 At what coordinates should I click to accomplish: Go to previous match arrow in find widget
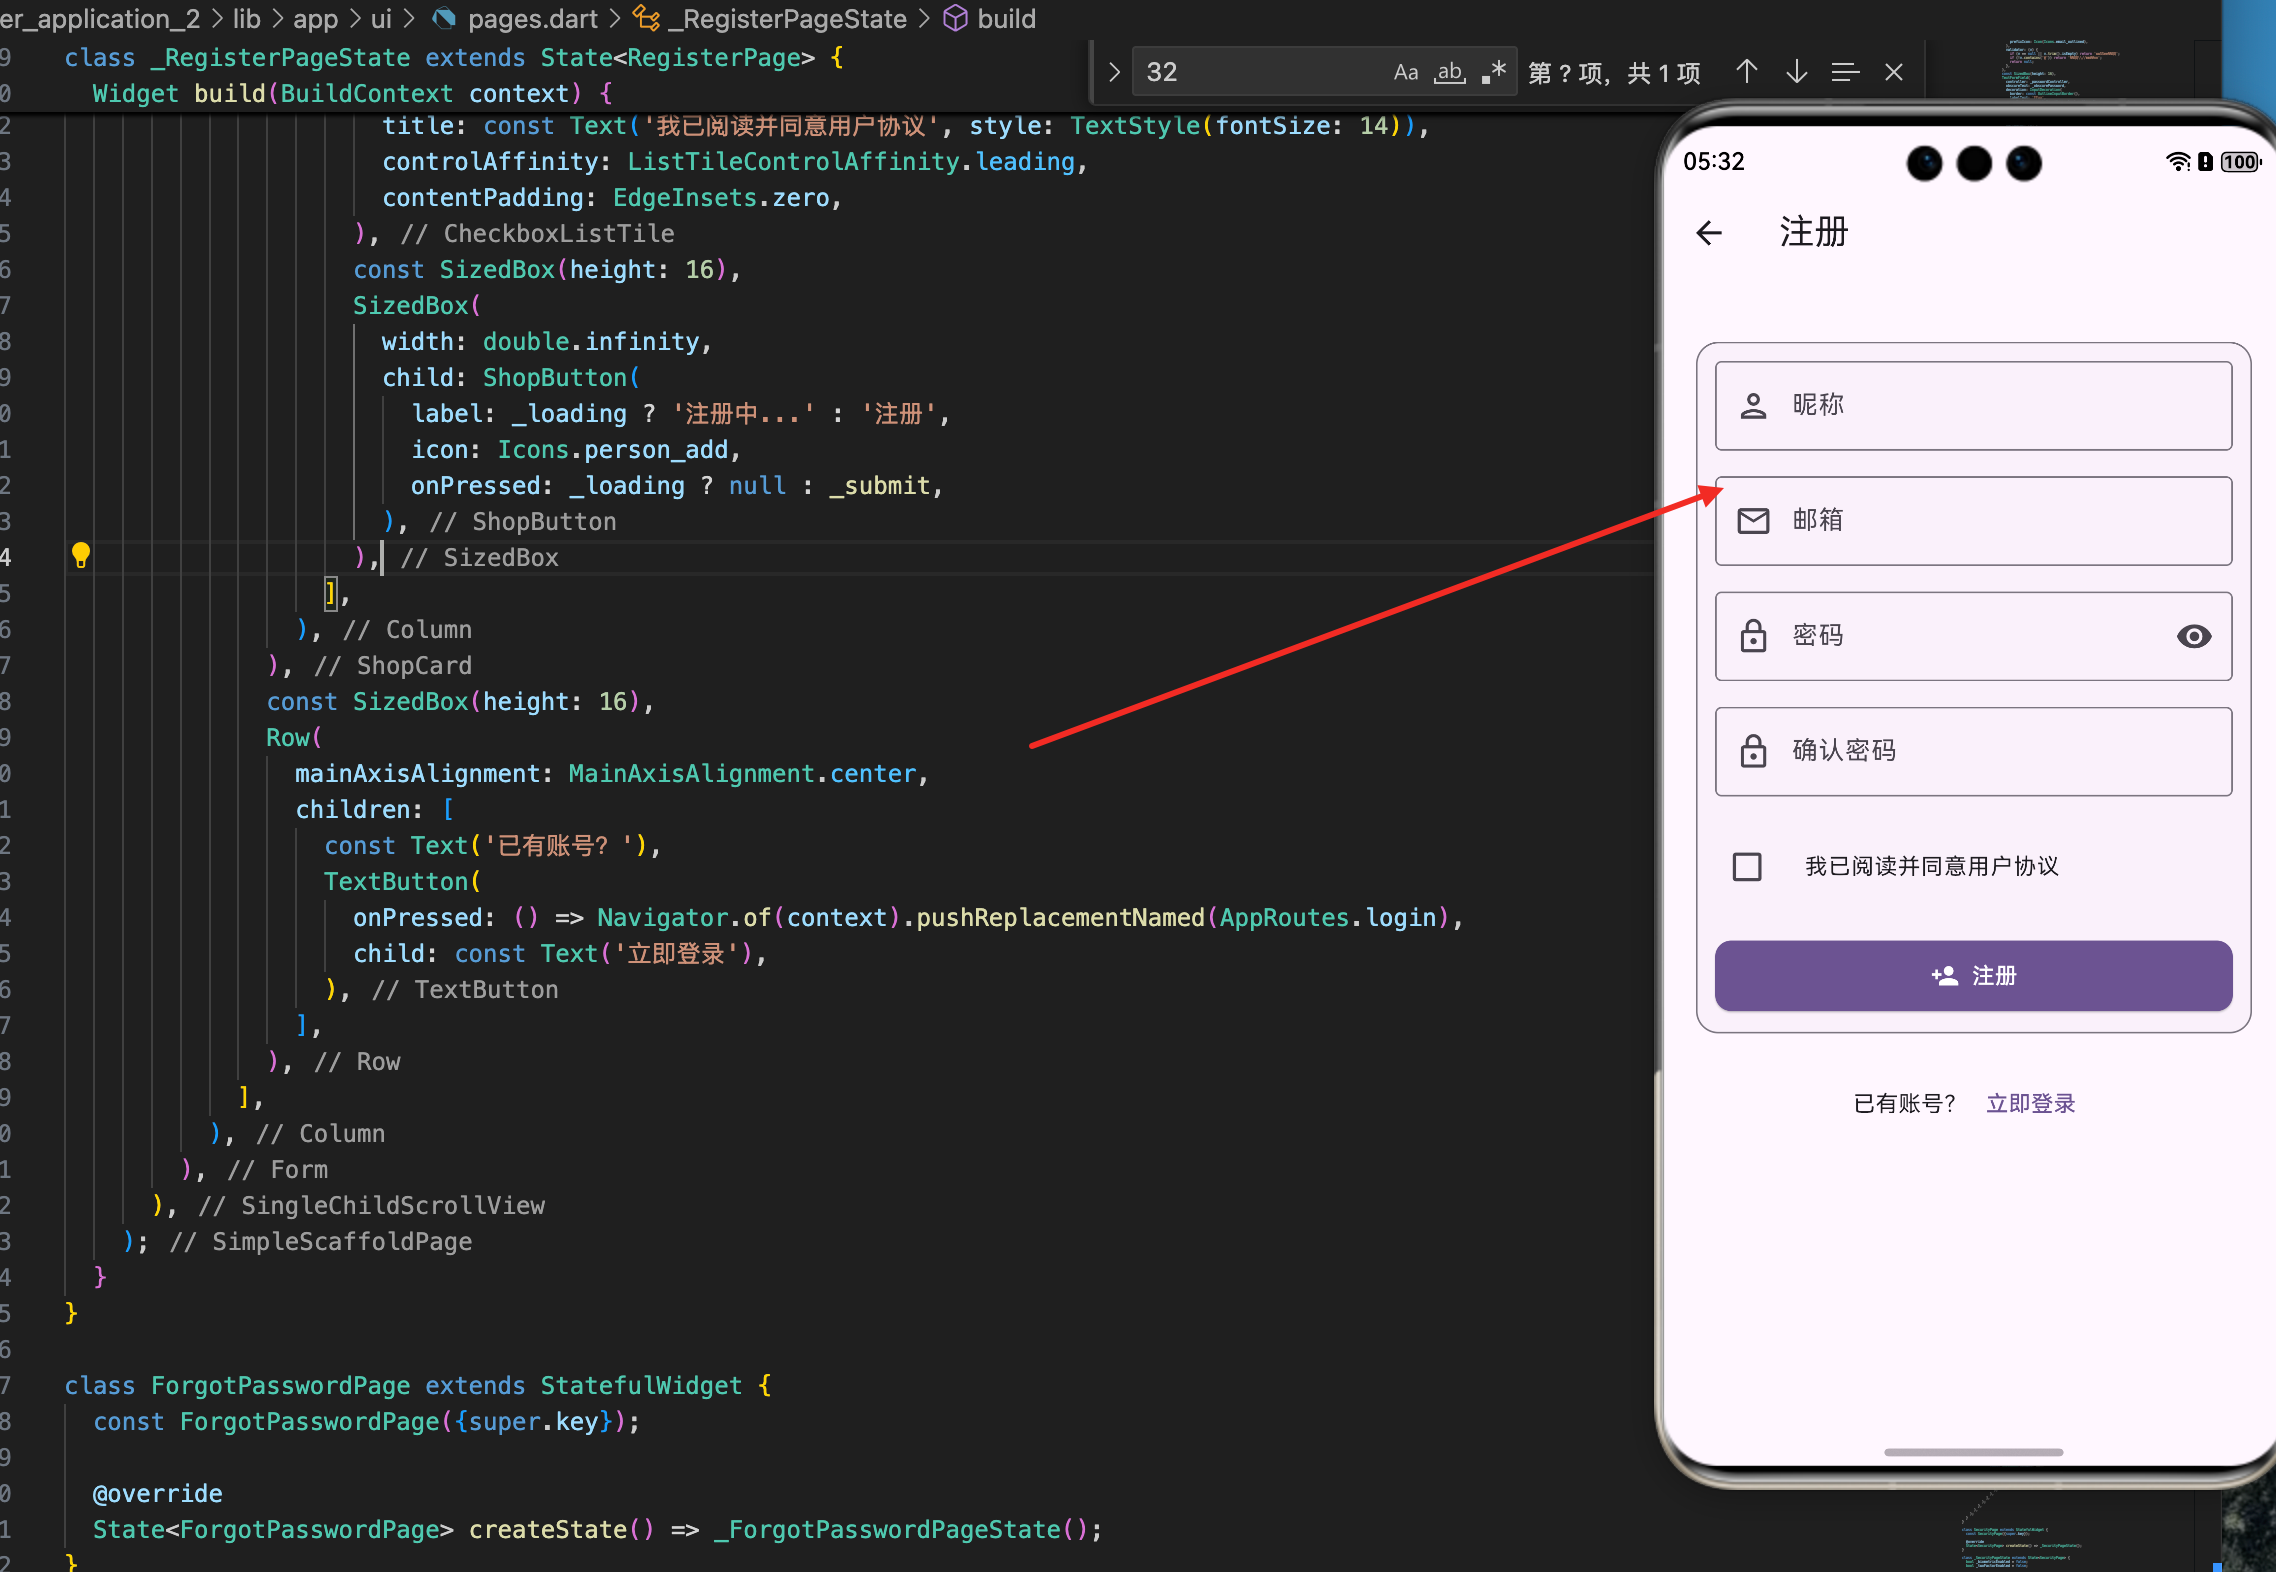[1746, 72]
